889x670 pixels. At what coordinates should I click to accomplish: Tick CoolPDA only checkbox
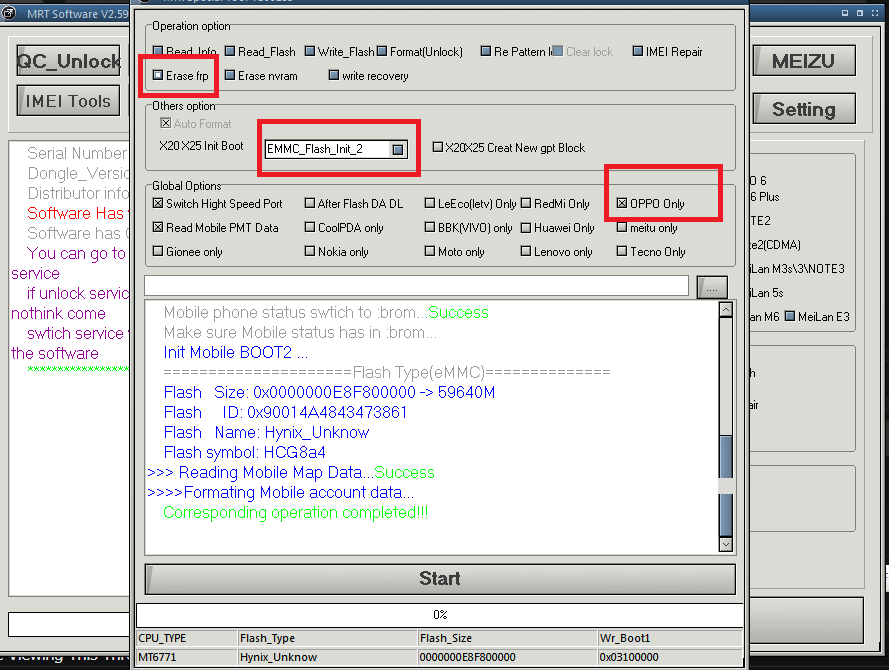point(310,227)
